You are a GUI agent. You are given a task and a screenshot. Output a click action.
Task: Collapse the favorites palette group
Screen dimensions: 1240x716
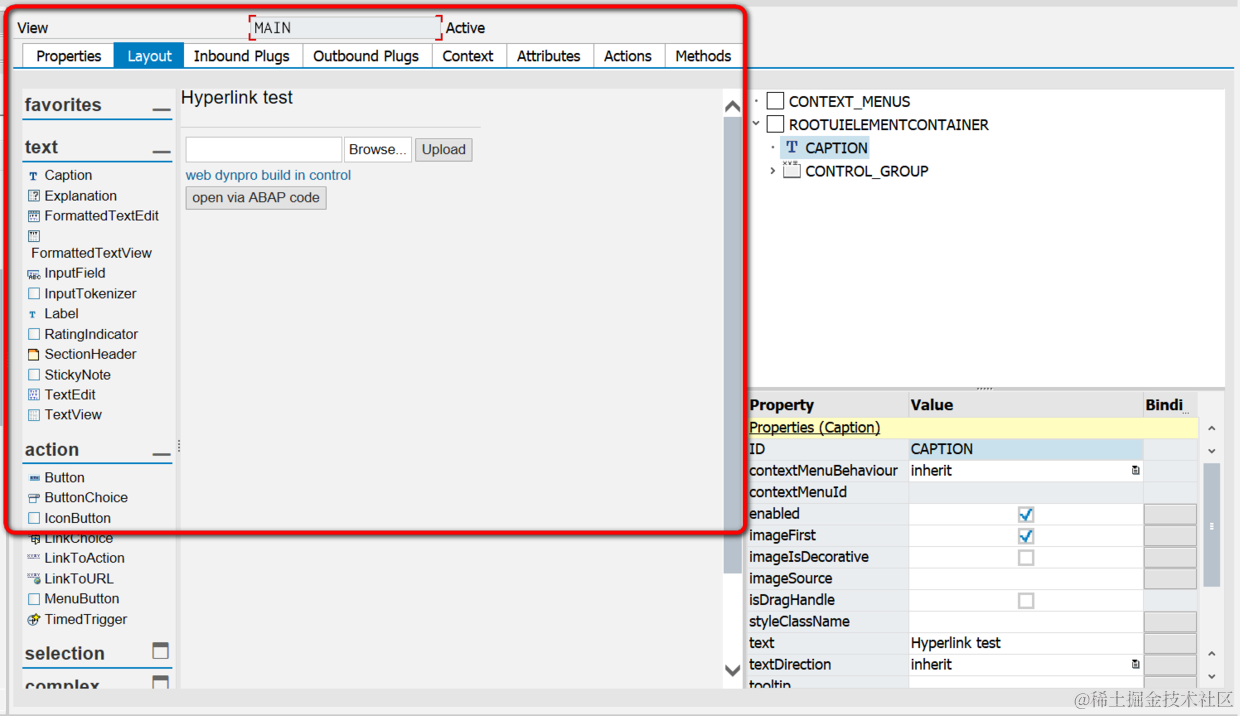[161, 108]
